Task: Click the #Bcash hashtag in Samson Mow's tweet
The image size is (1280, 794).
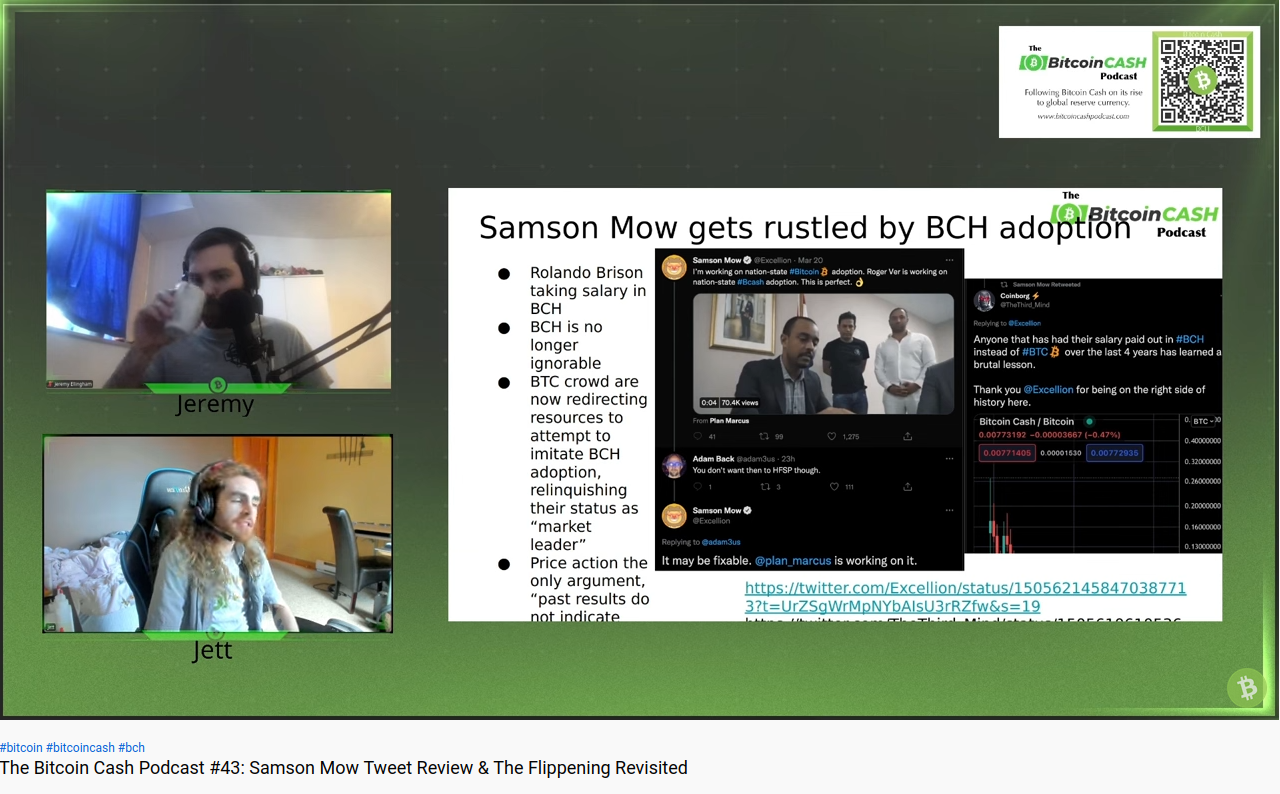Action: (751, 282)
